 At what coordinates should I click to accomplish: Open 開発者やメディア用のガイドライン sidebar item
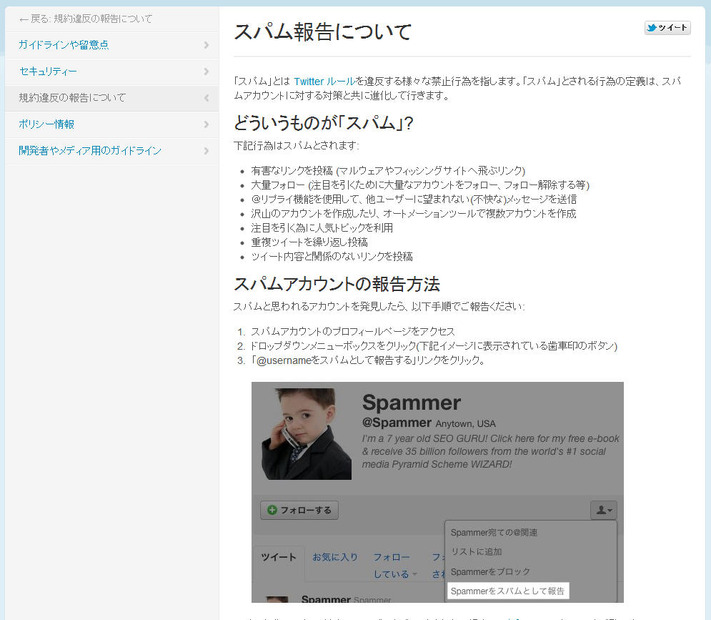[x=112, y=151]
